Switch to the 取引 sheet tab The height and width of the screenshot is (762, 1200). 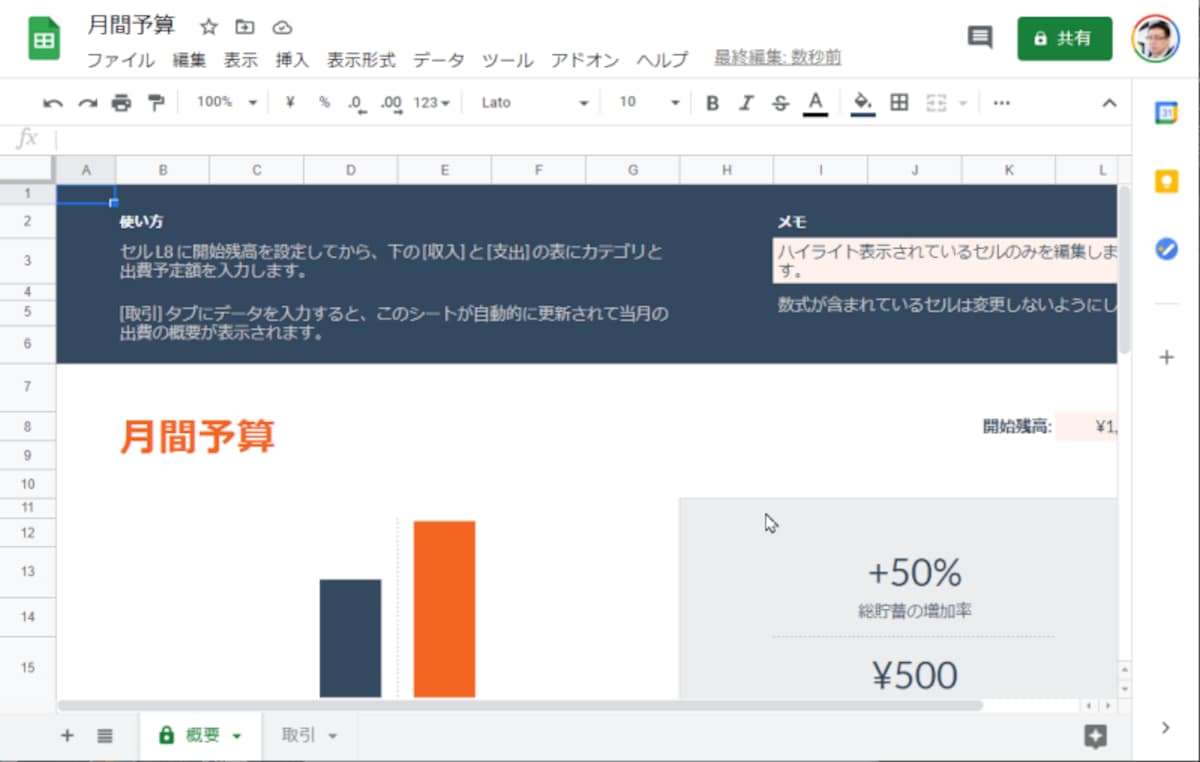(310, 736)
